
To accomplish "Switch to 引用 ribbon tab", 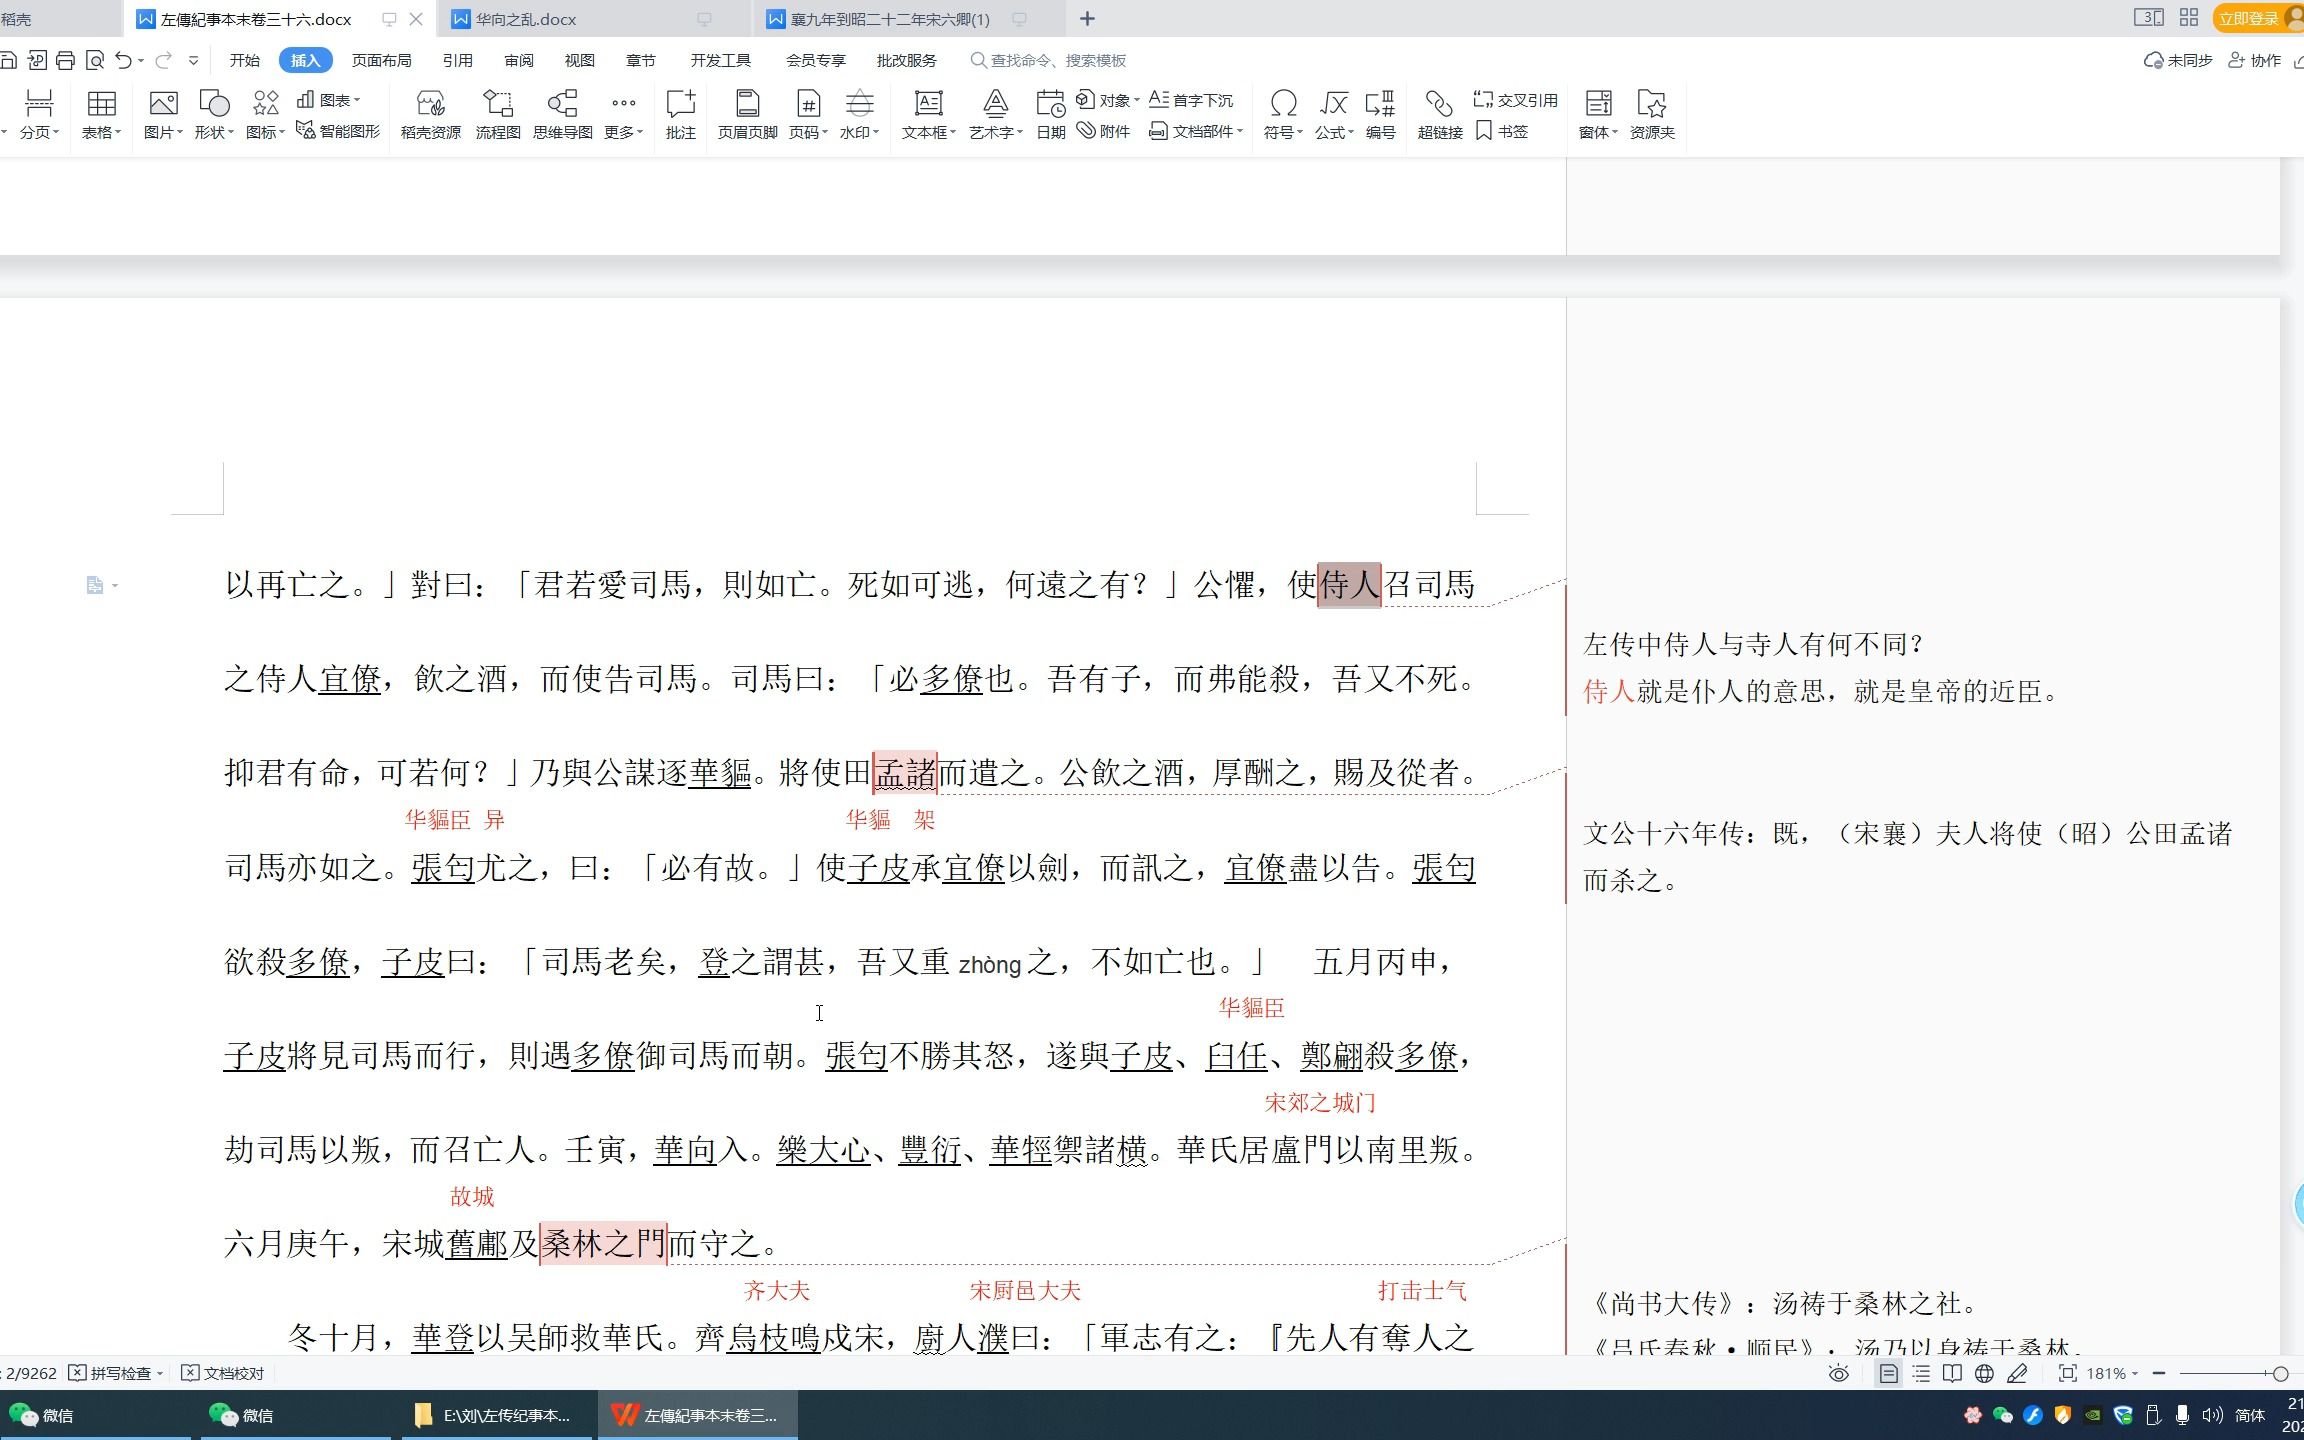I will [458, 60].
